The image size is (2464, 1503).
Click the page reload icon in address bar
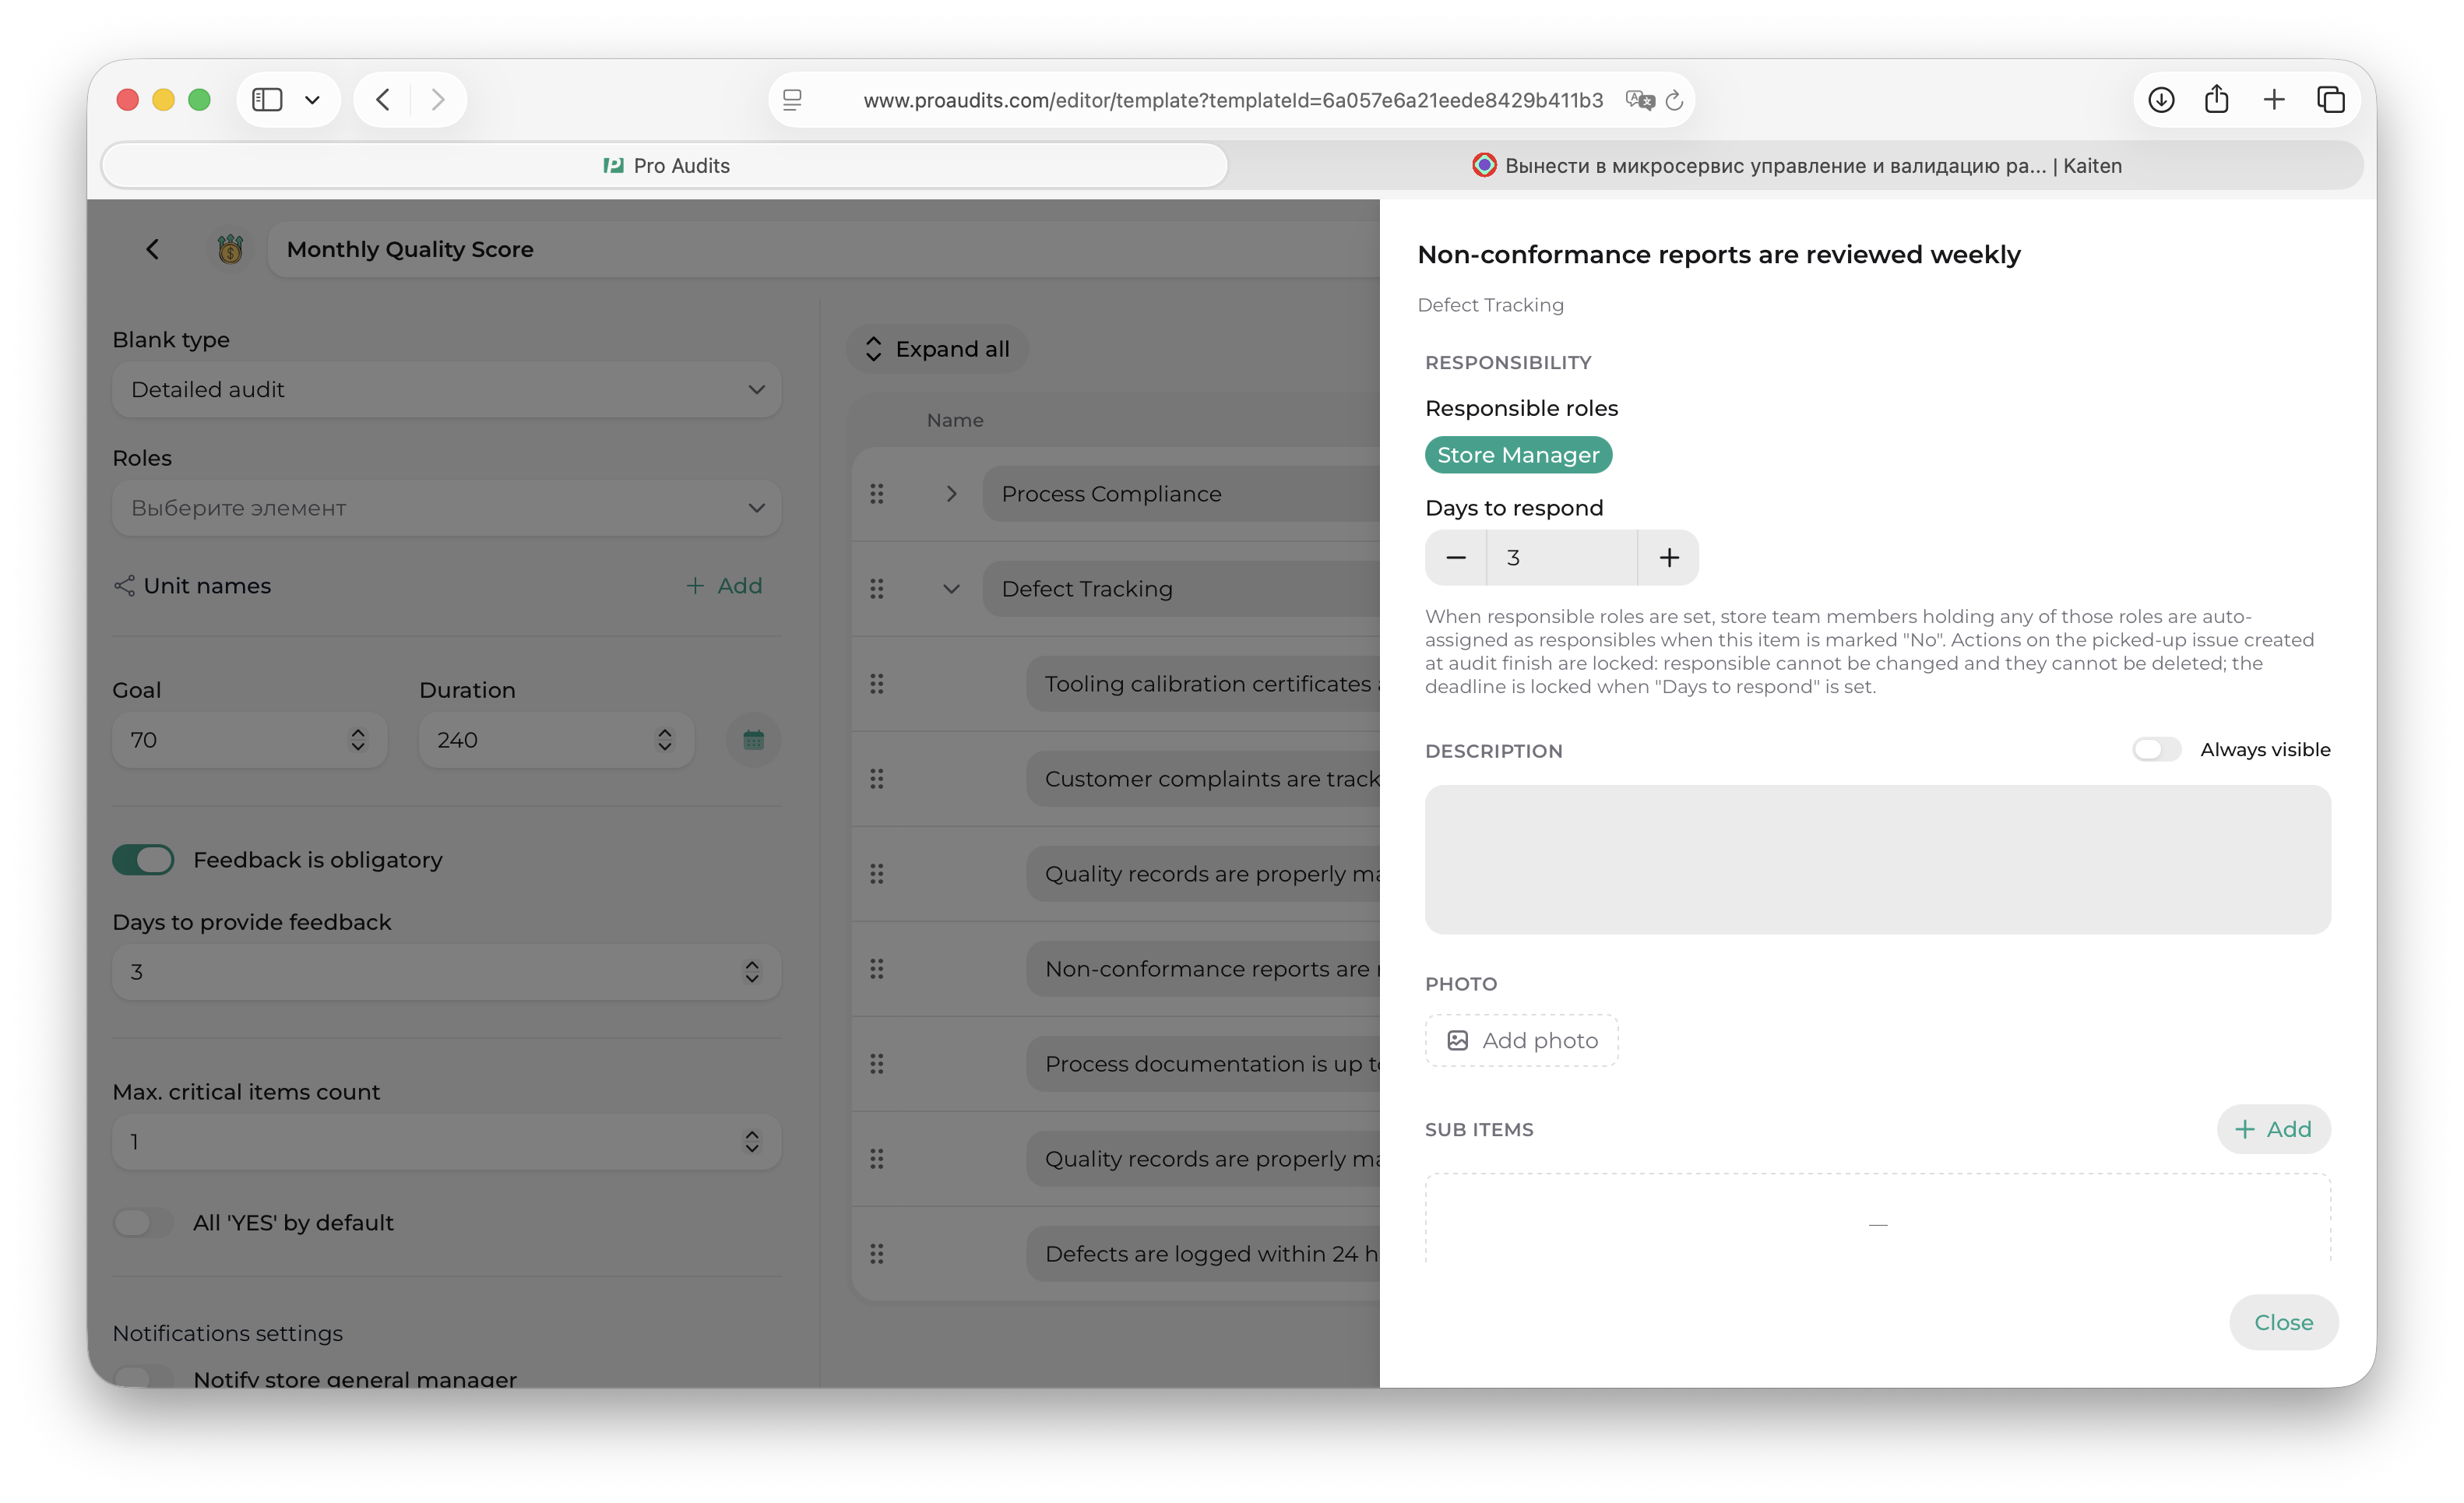pos(1675,100)
